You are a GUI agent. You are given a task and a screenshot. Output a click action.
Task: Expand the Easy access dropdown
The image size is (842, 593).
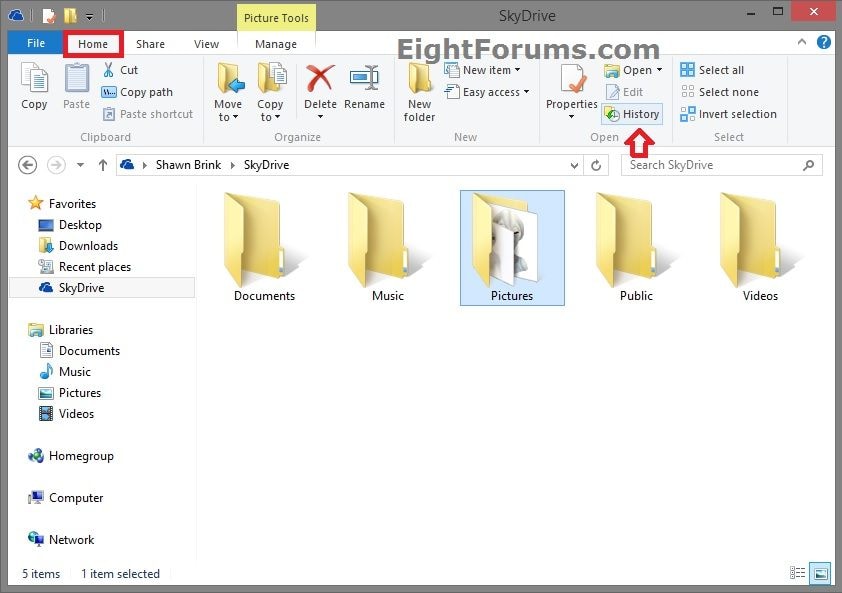pyautogui.click(x=527, y=92)
